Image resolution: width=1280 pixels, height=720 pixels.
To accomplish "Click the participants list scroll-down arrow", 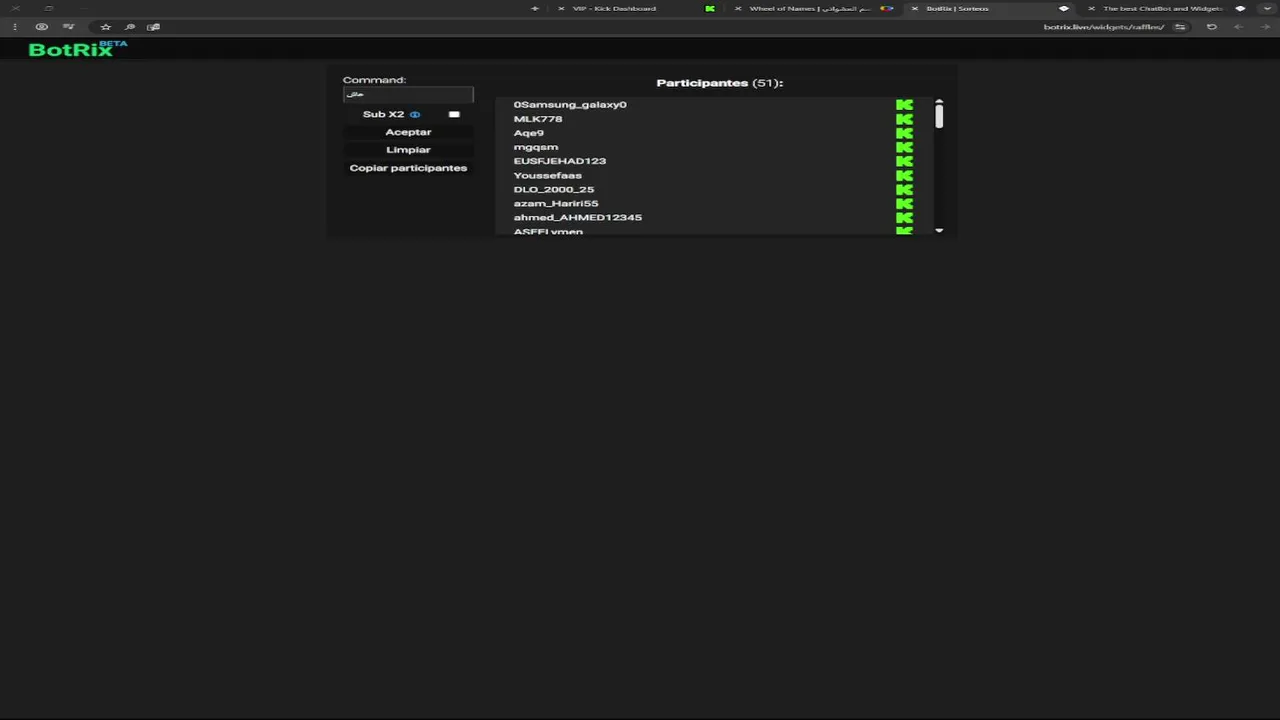I will pyautogui.click(x=939, y=231).
